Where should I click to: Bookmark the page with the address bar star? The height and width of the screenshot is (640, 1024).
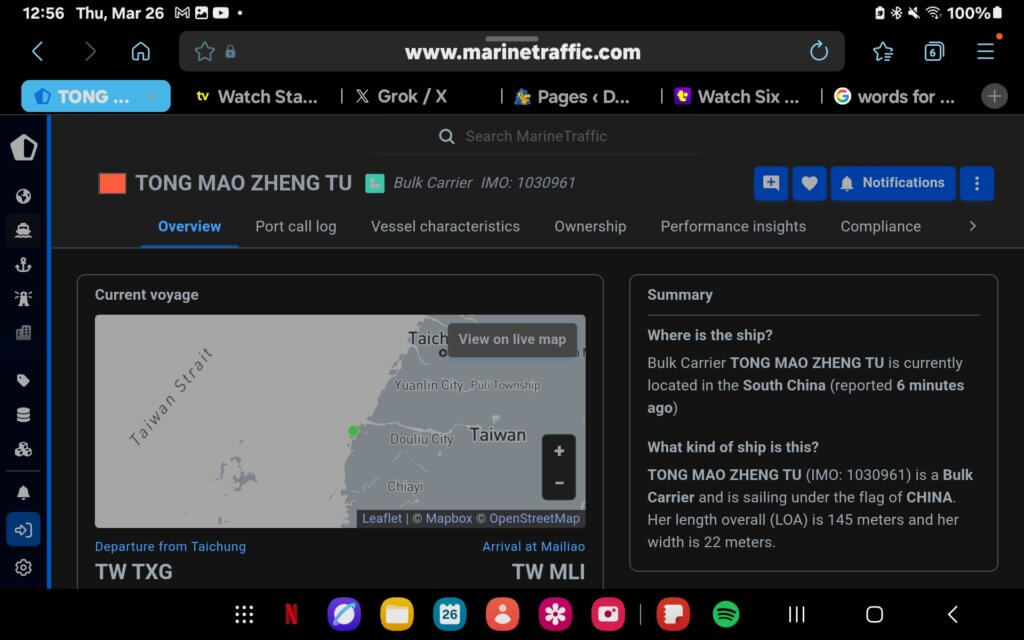click(x=205, y=52)
